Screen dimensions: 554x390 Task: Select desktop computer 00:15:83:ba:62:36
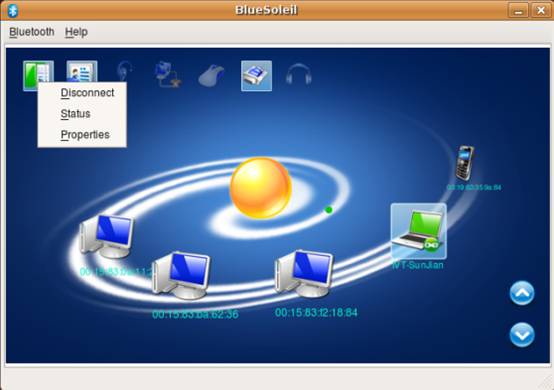(182, 276)
